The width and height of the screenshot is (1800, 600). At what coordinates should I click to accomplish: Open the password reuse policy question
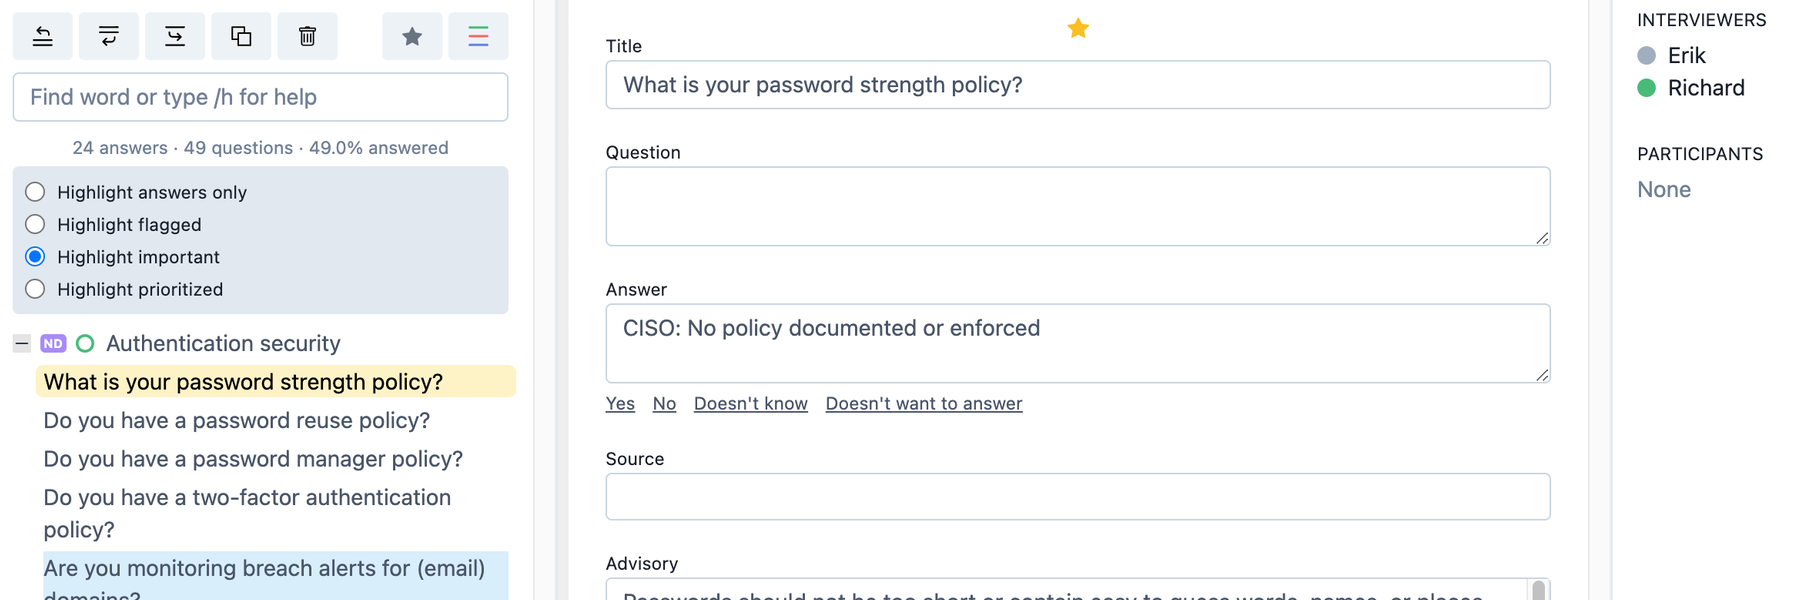click(x=236, y=420)
